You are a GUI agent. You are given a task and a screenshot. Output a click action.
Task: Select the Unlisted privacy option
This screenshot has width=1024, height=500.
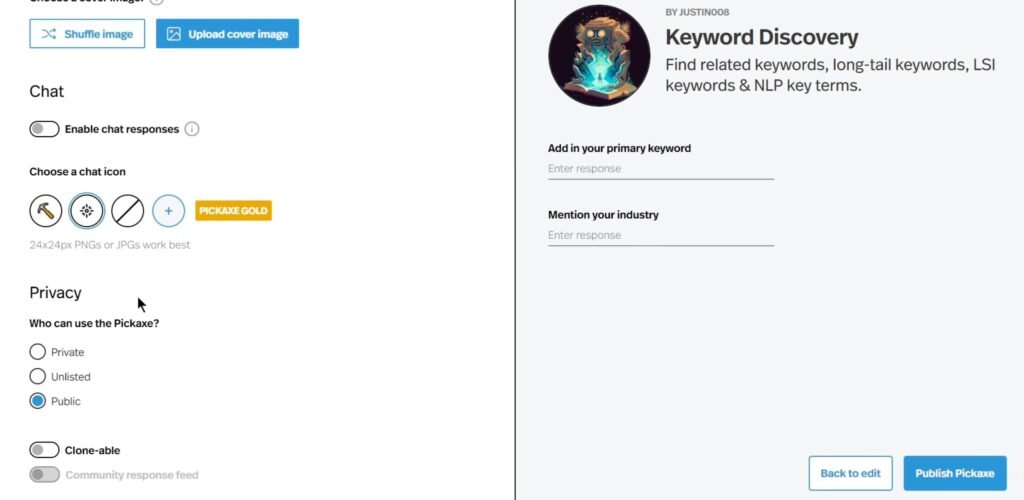point(38,377)
